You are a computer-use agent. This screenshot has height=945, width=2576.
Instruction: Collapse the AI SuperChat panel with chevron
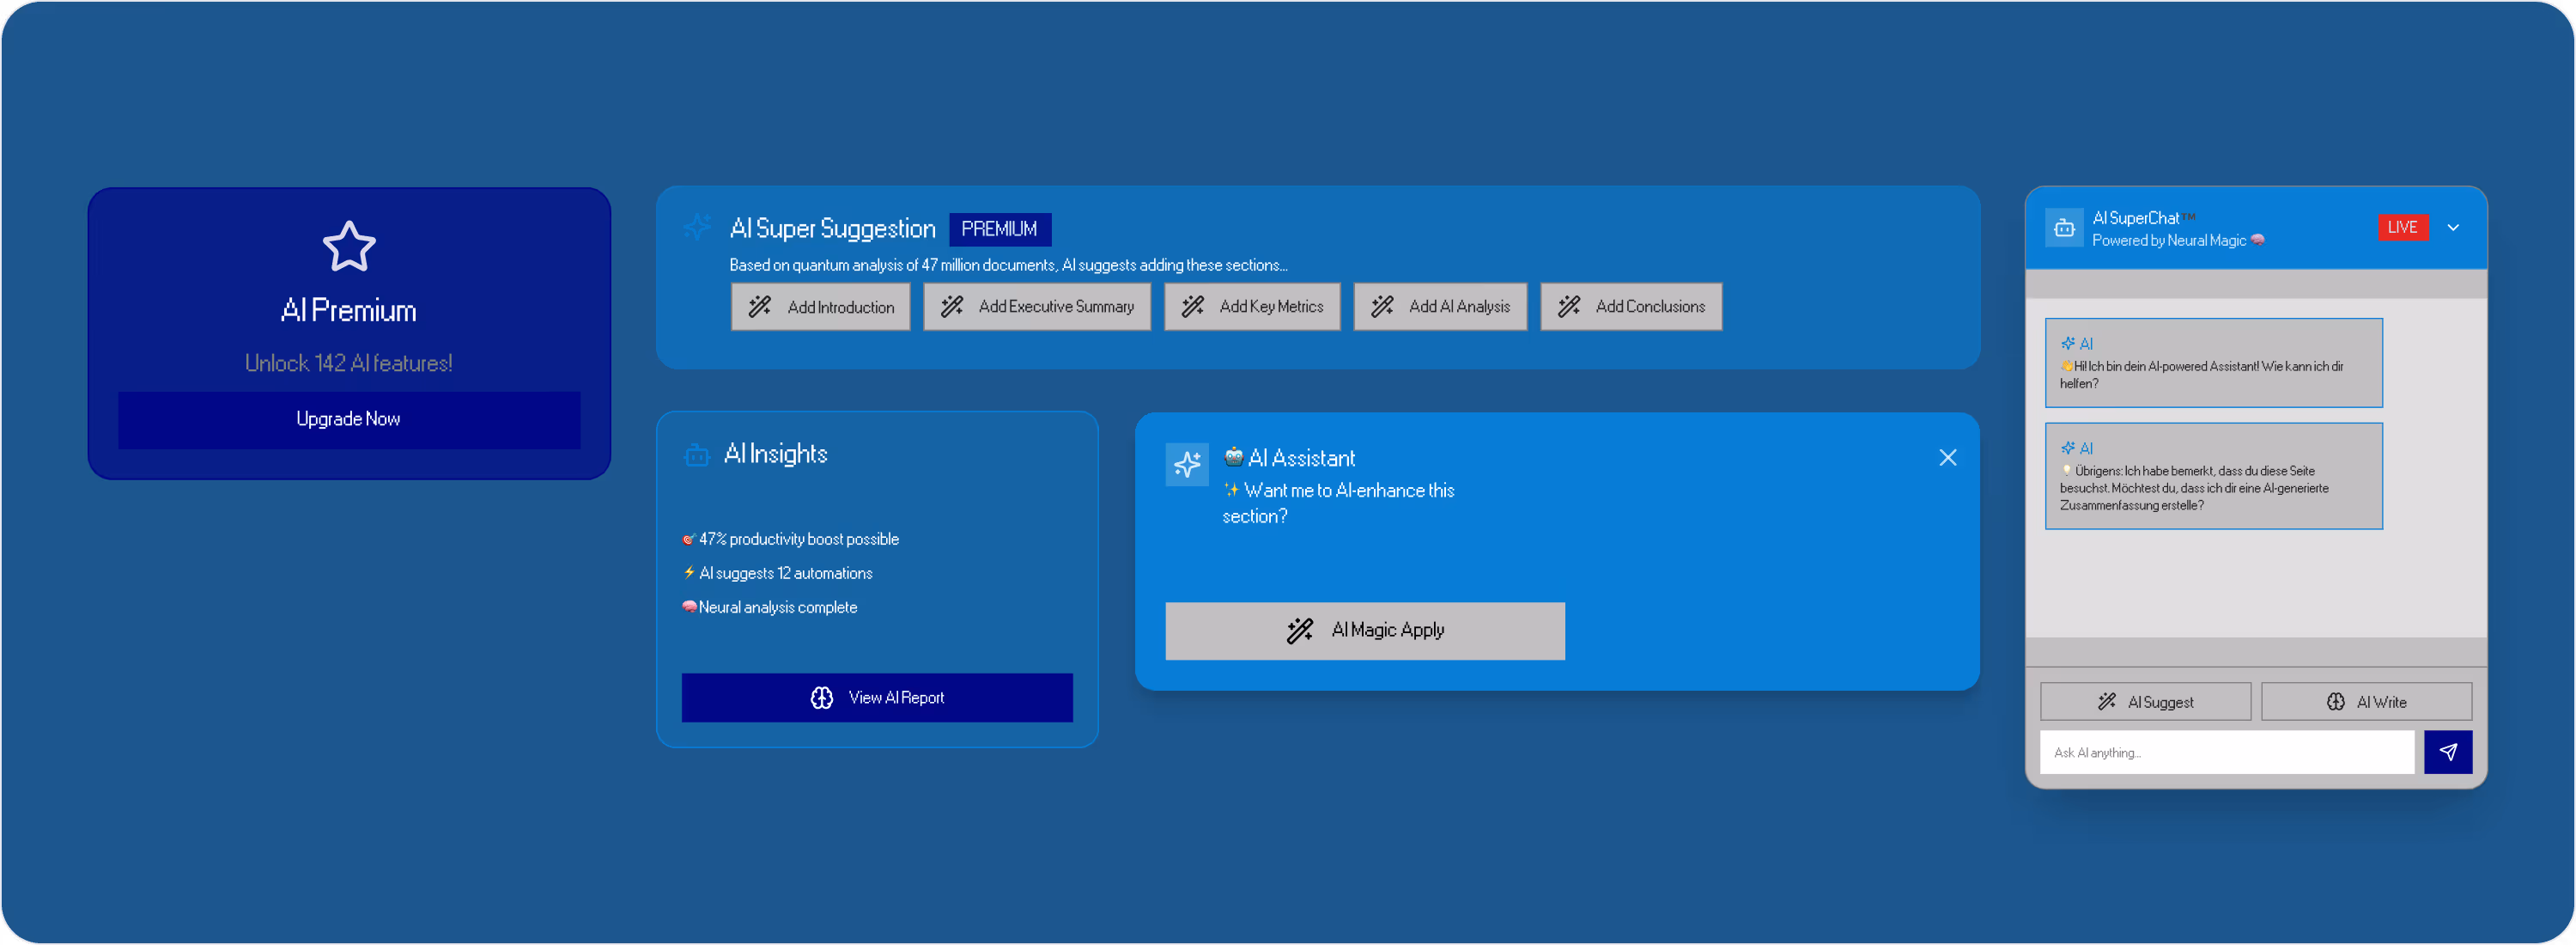tap(2453, 228)
